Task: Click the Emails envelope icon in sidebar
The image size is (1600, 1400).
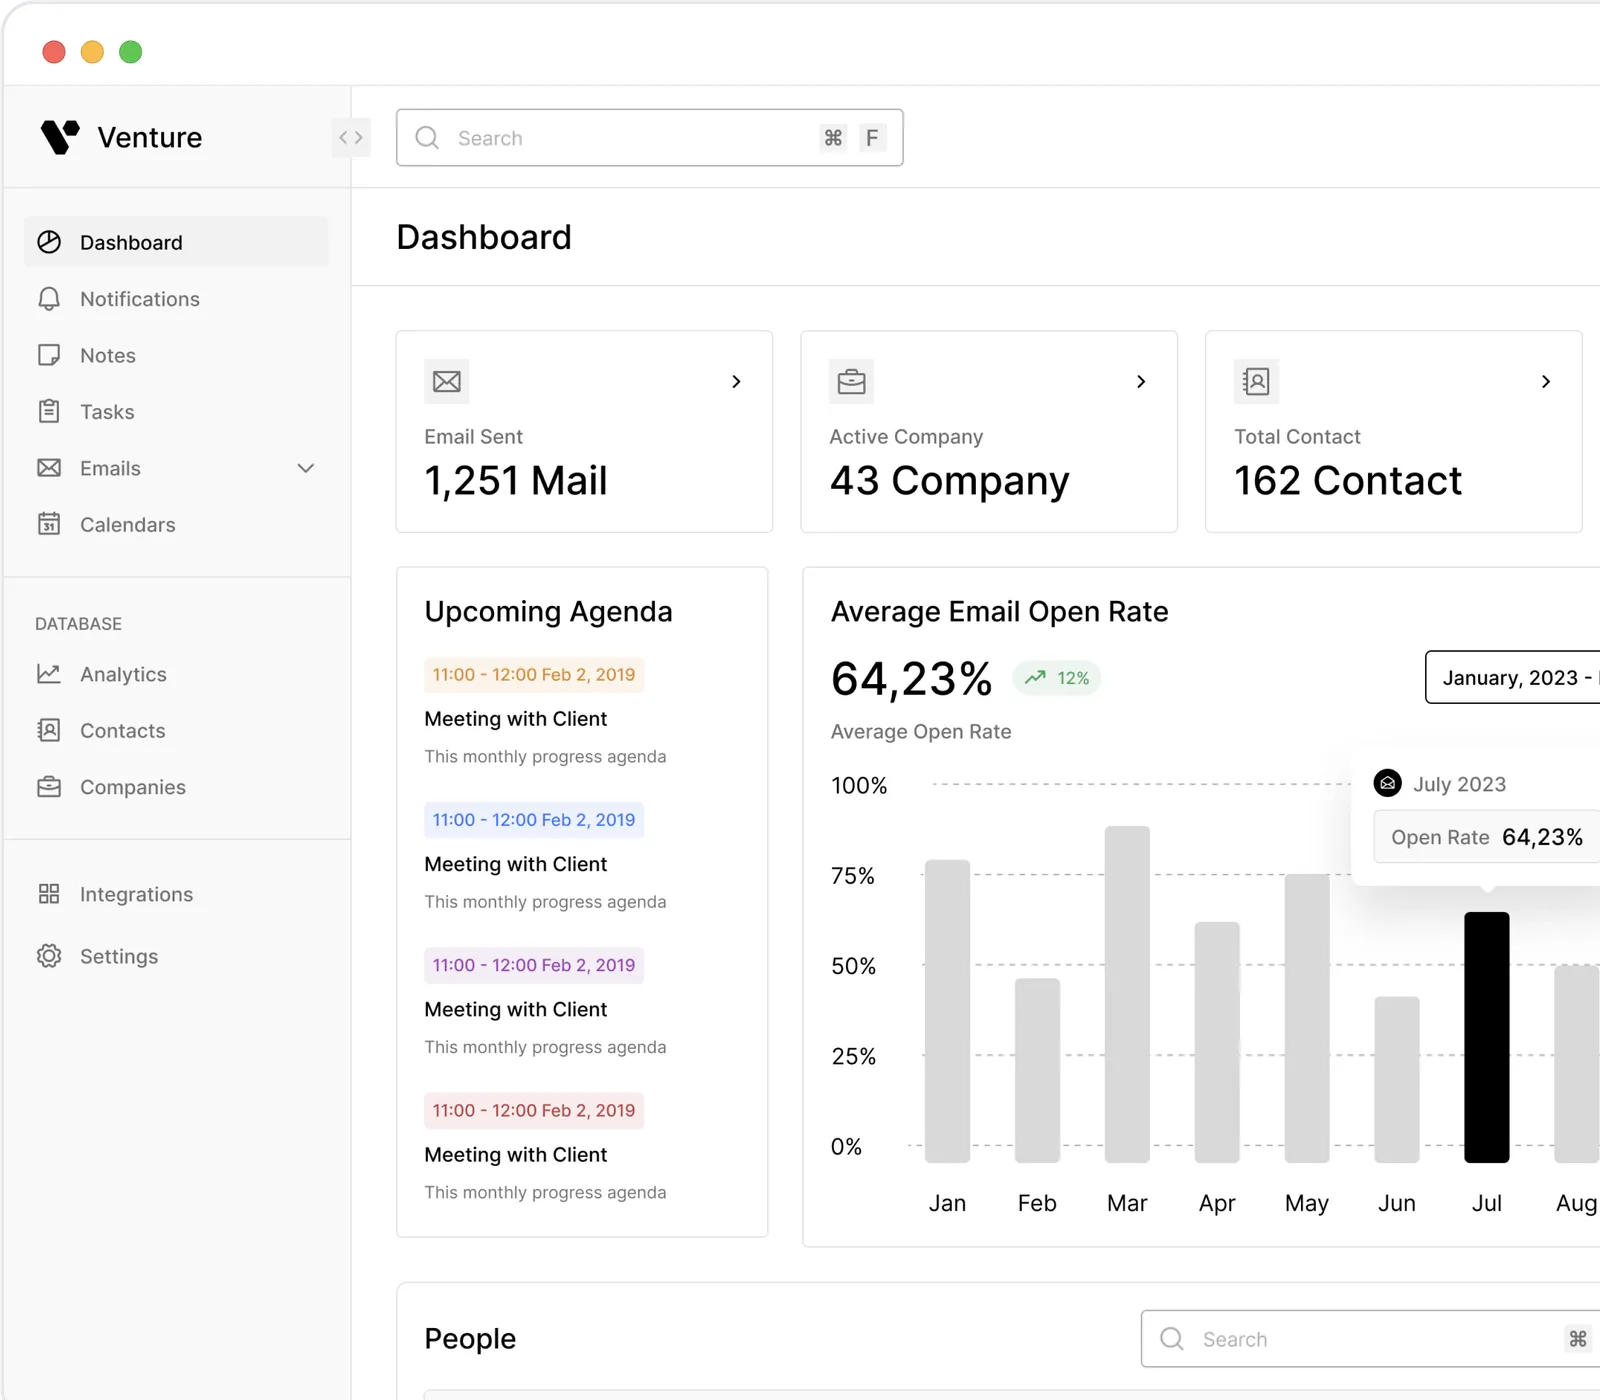Action: pos(49,468)
